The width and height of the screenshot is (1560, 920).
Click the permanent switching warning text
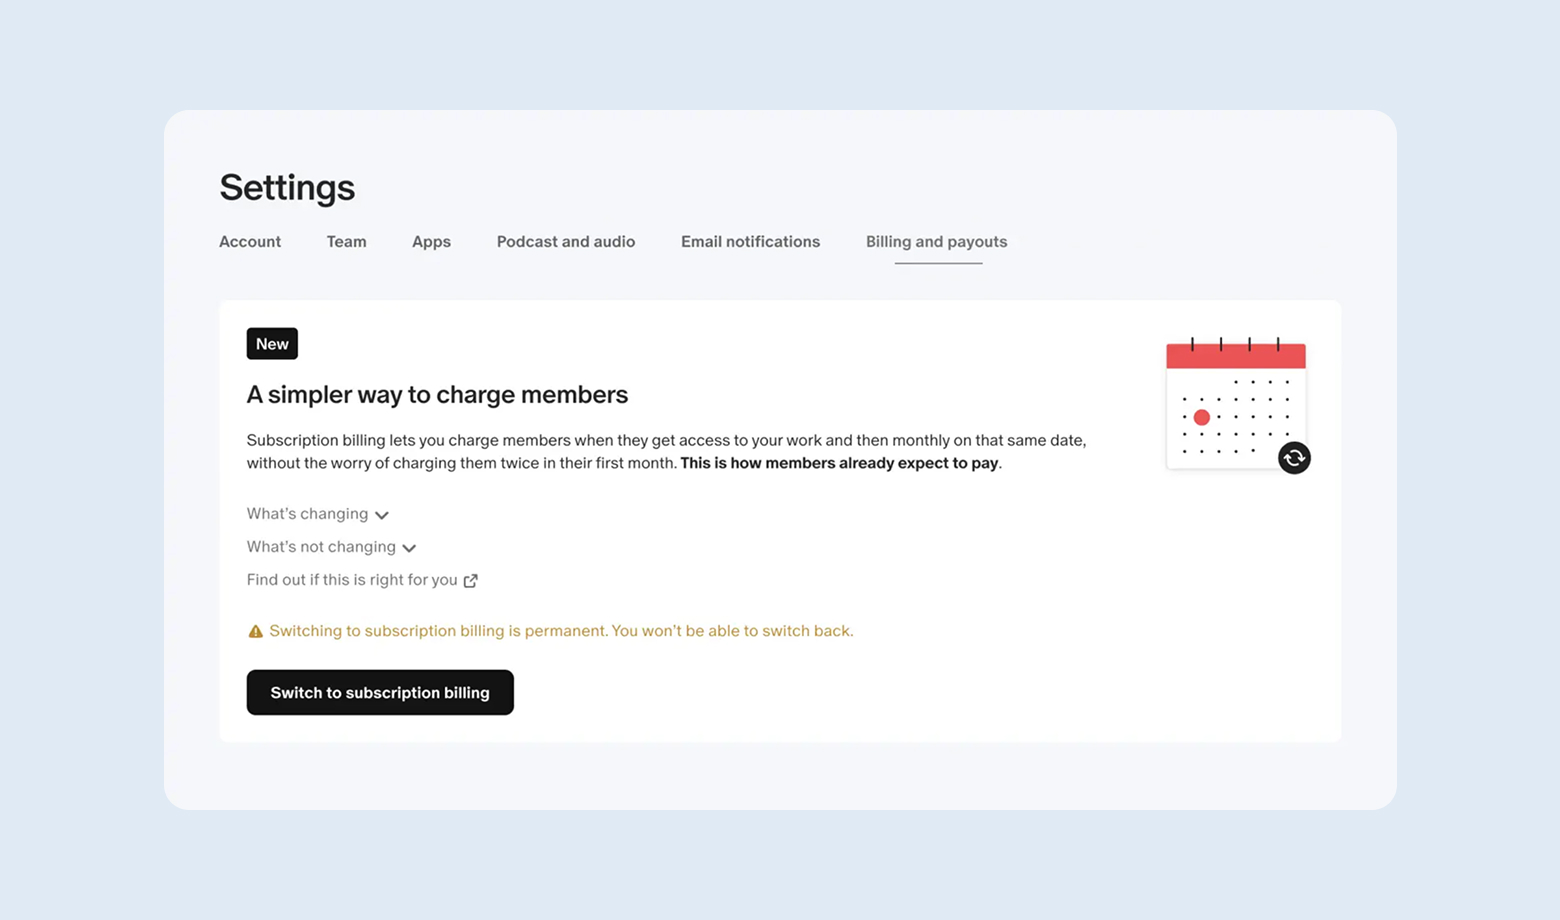click(561, 631)
